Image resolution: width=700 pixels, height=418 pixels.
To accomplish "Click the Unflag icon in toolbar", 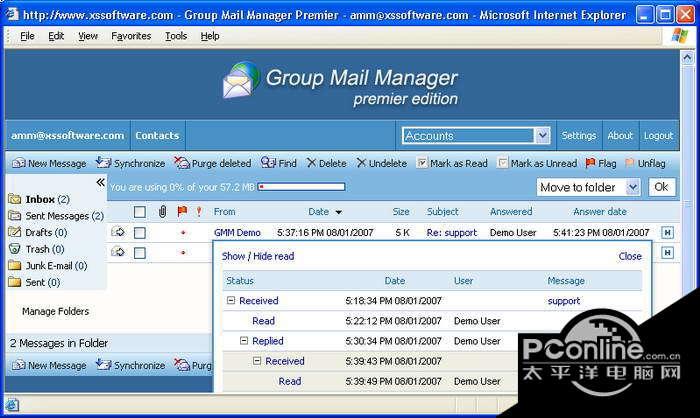I will point(630,163).
